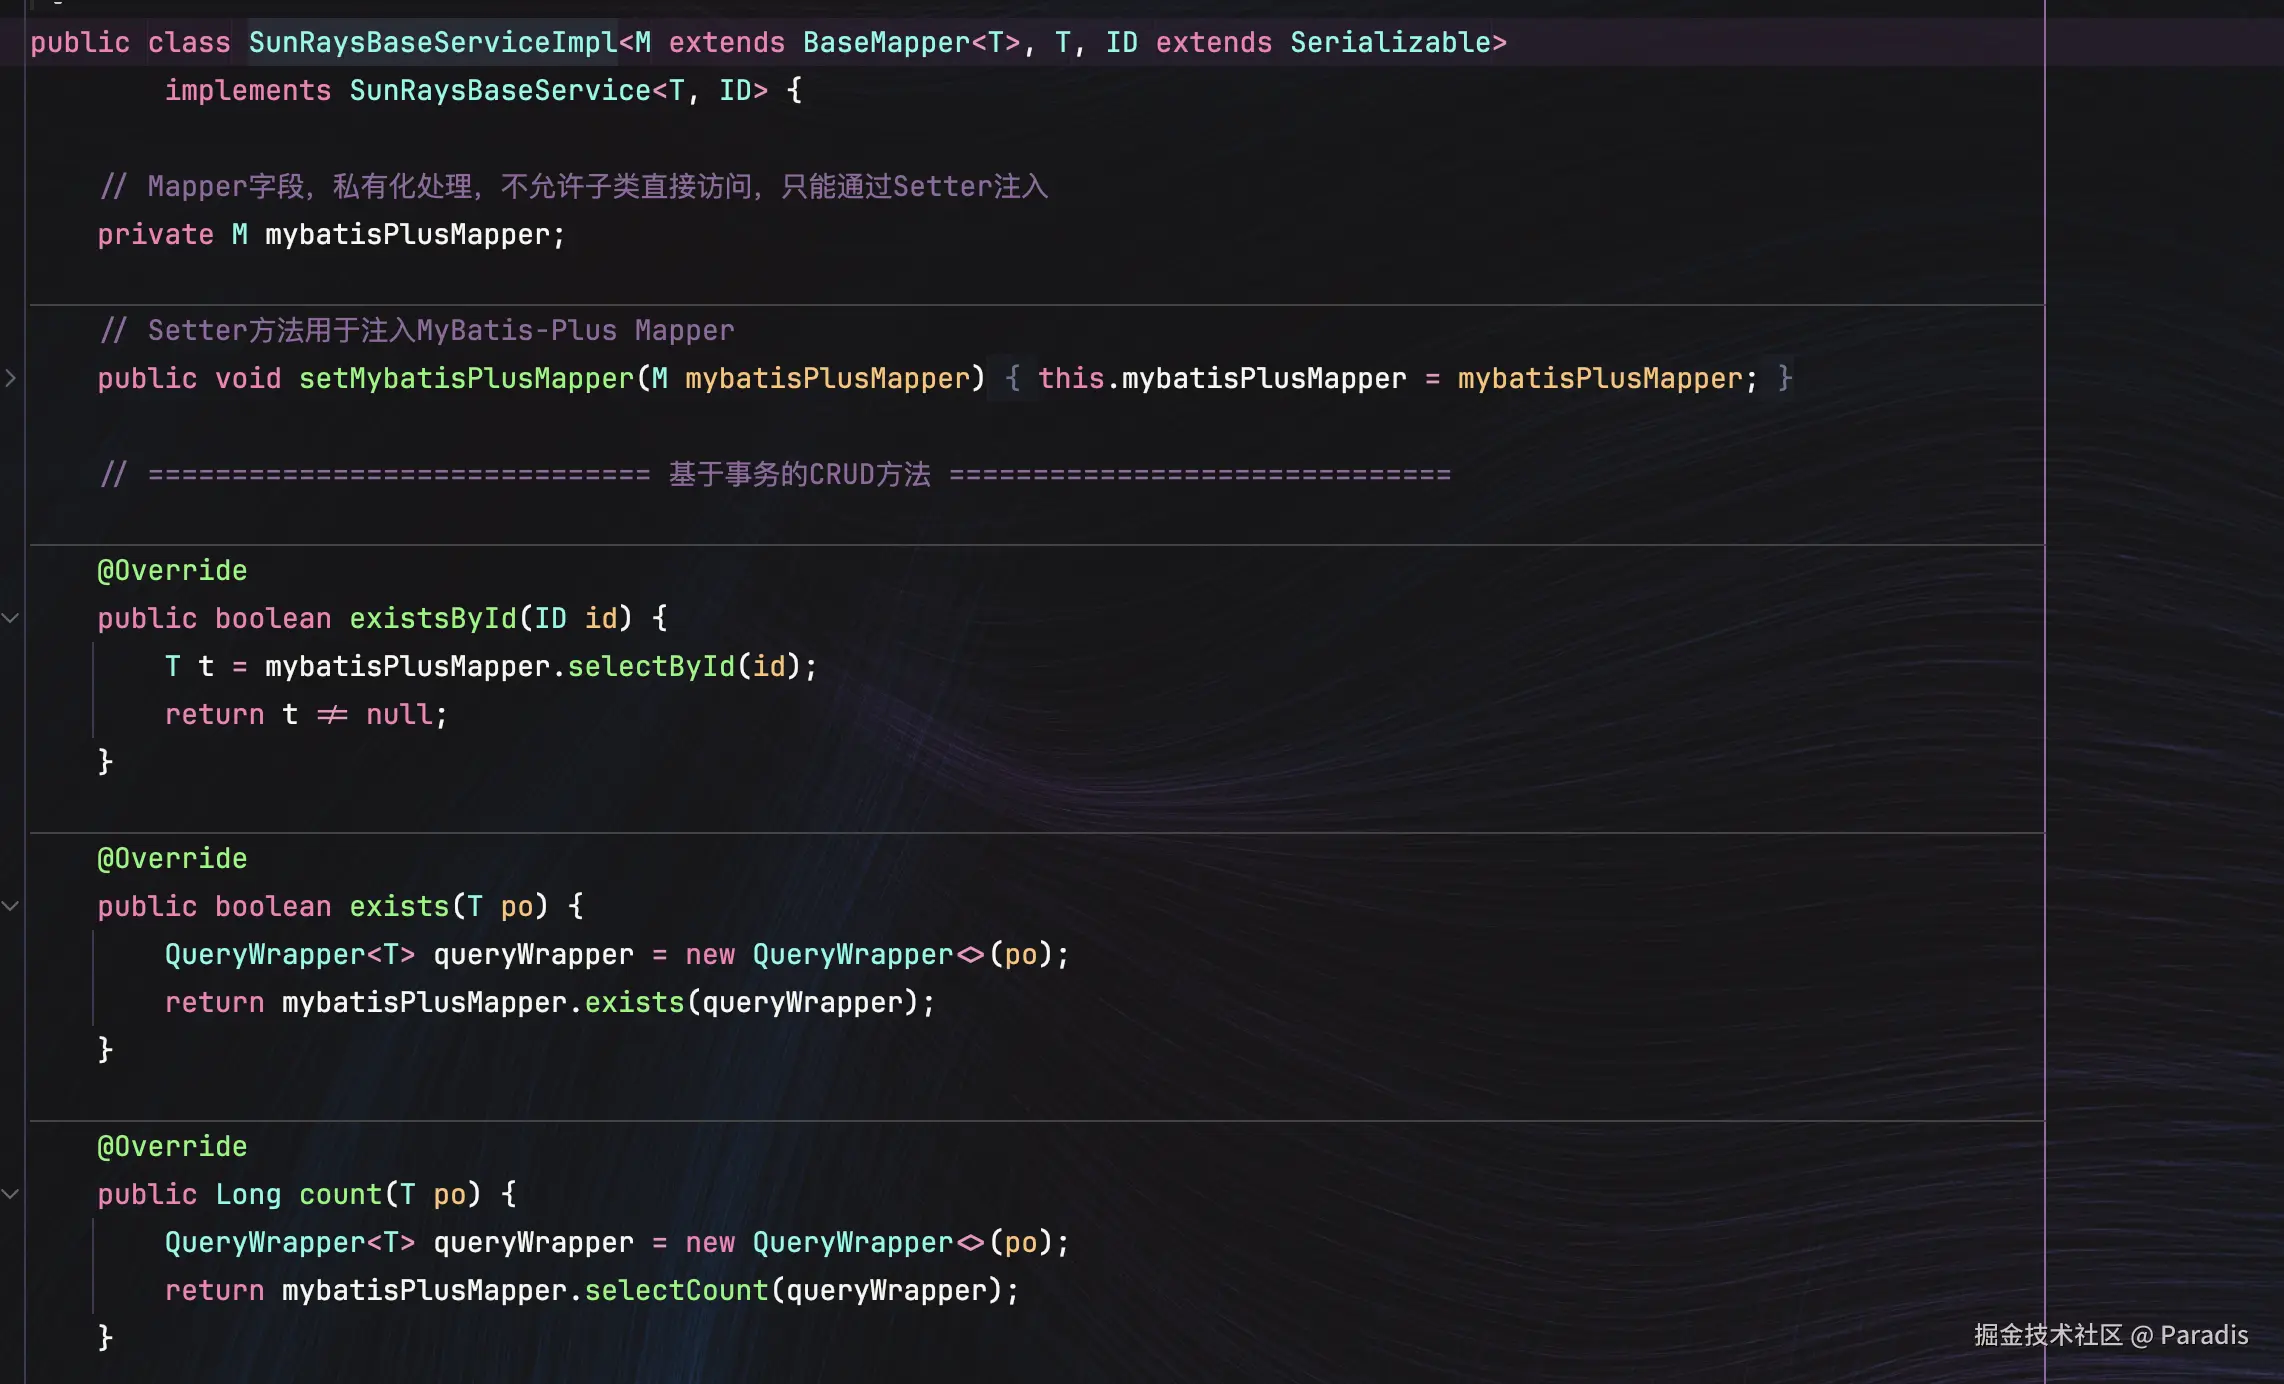Image resolution: width=2284 pixels, height=1384 pixels.
Task: Click the folded closing brace ending setter line
Action: pos(1785,378)
